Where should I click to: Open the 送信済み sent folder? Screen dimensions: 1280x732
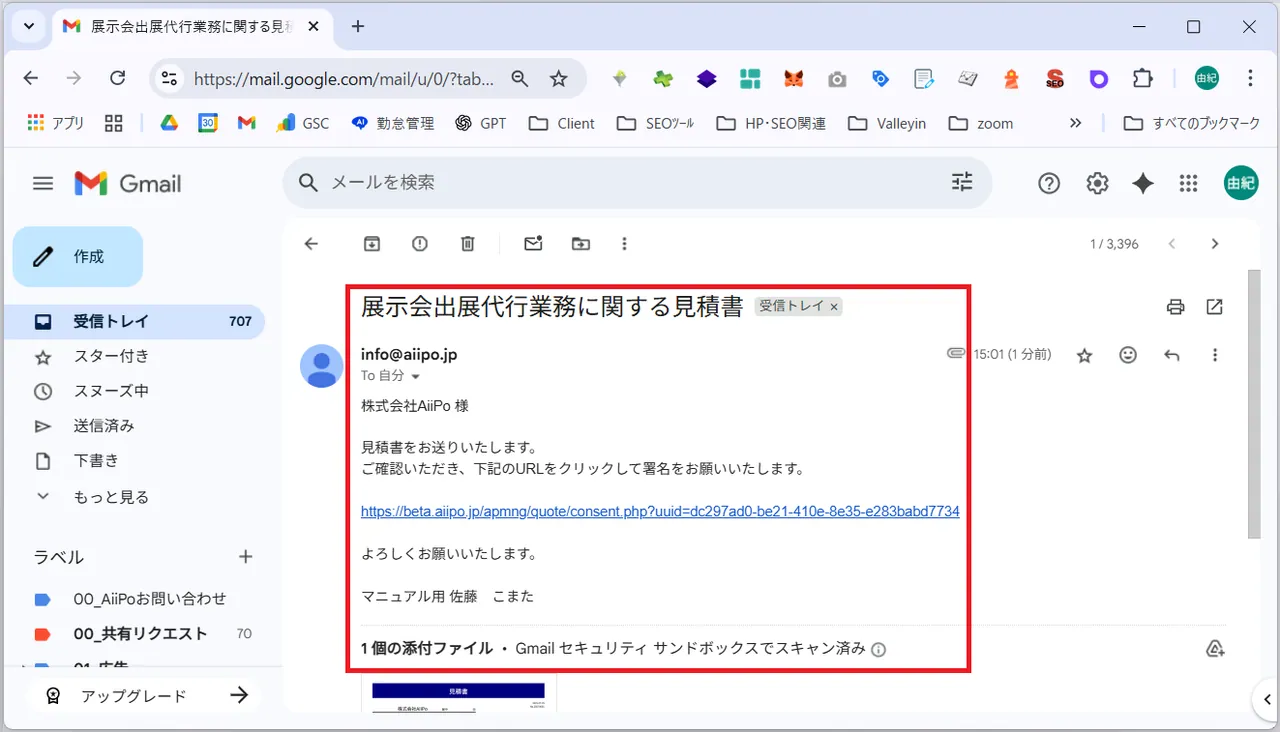click(x=104, y=426)
